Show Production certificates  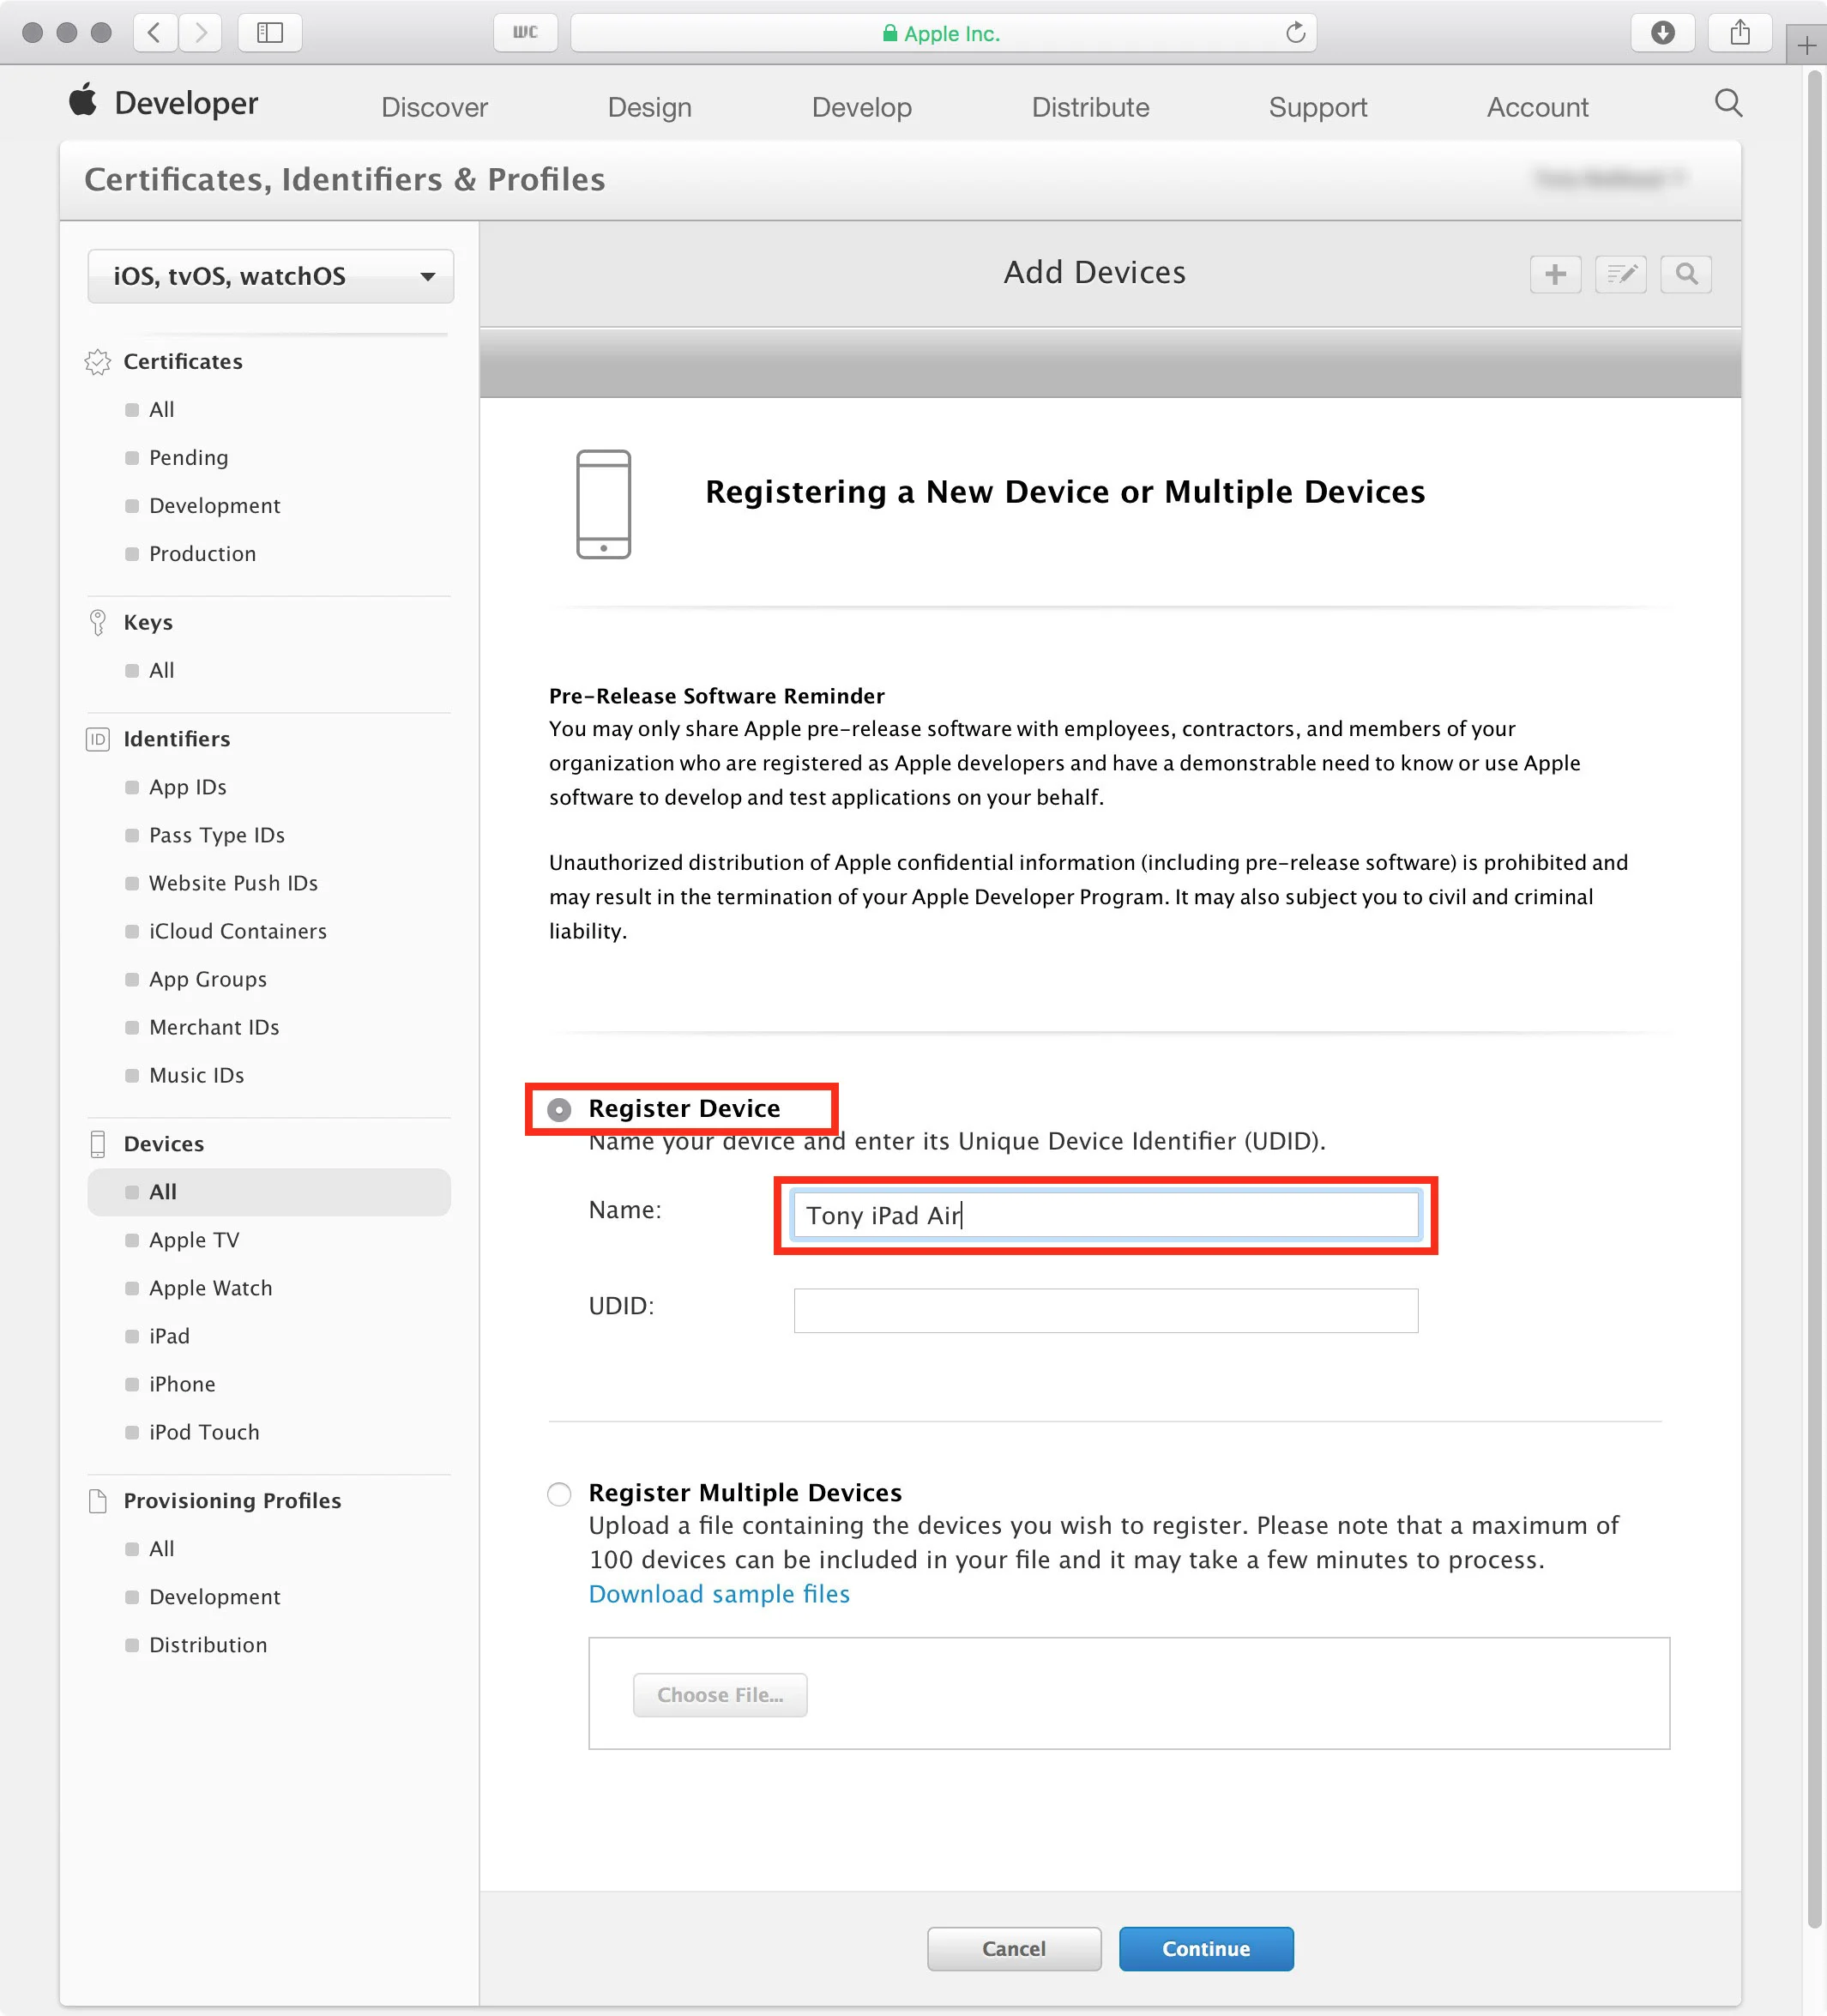(x=202, y=554)
